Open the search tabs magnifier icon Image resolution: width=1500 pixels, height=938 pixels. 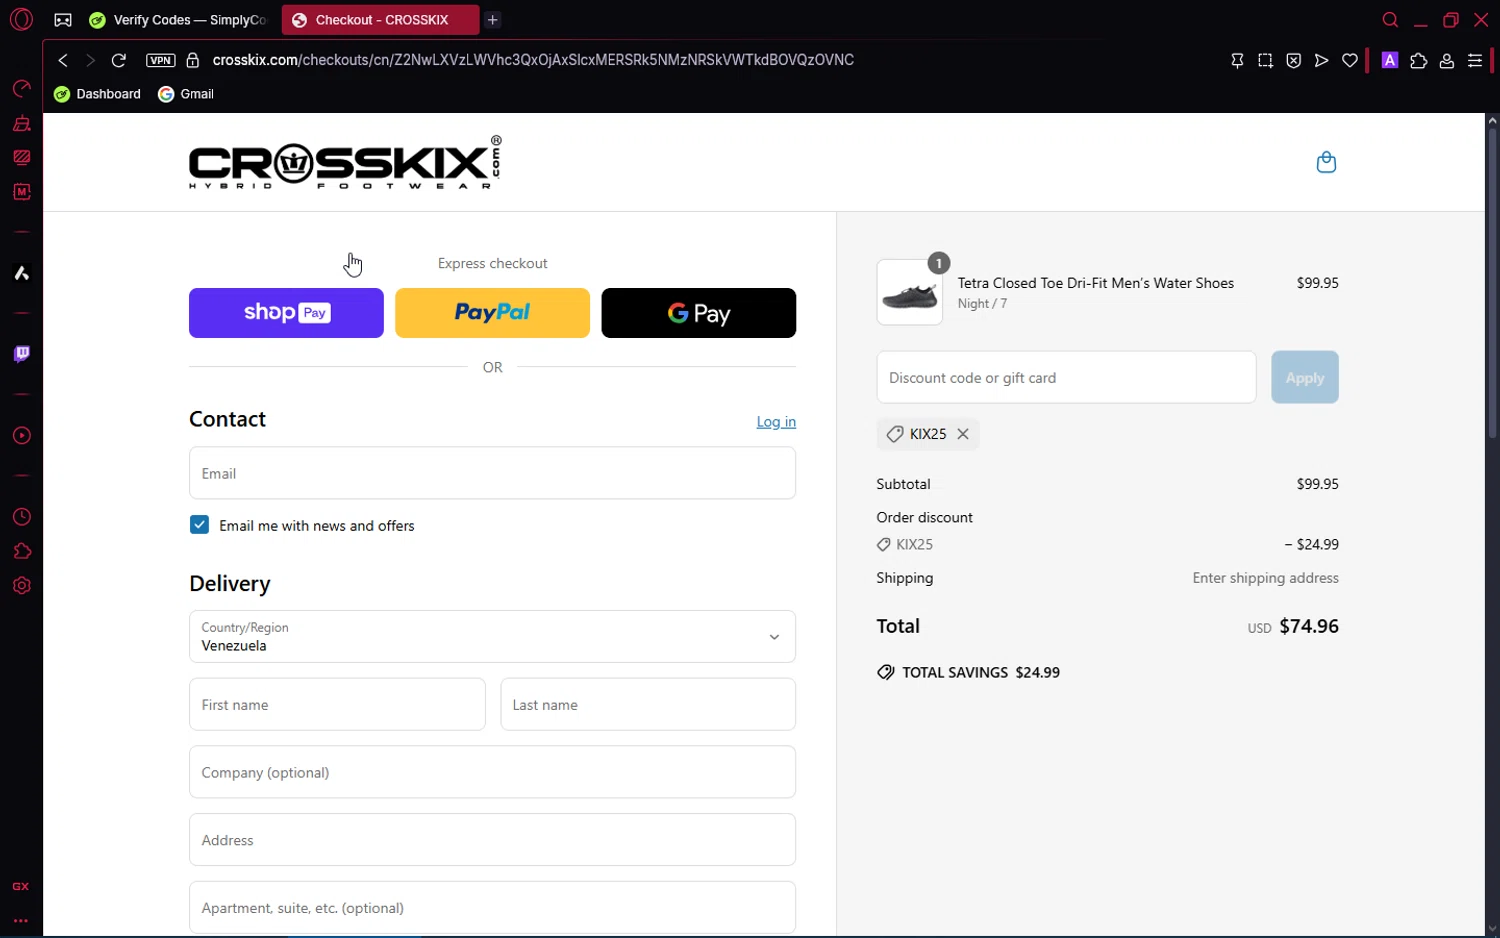(1390, 20)
